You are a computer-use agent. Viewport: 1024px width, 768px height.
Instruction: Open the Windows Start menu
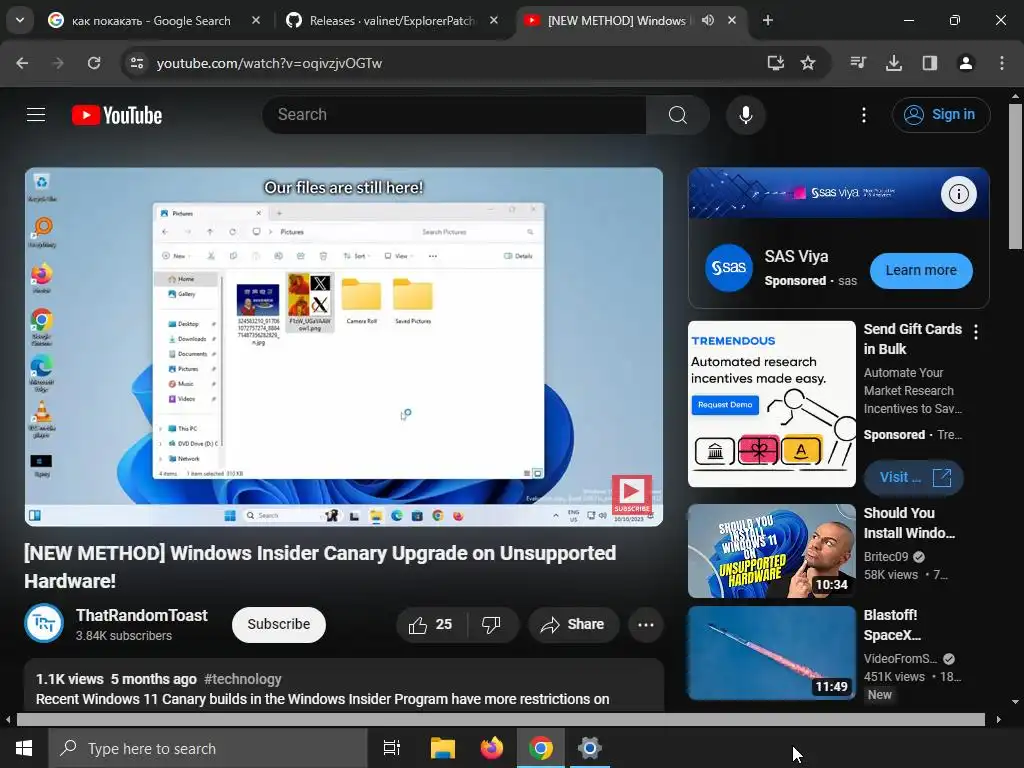24,748
